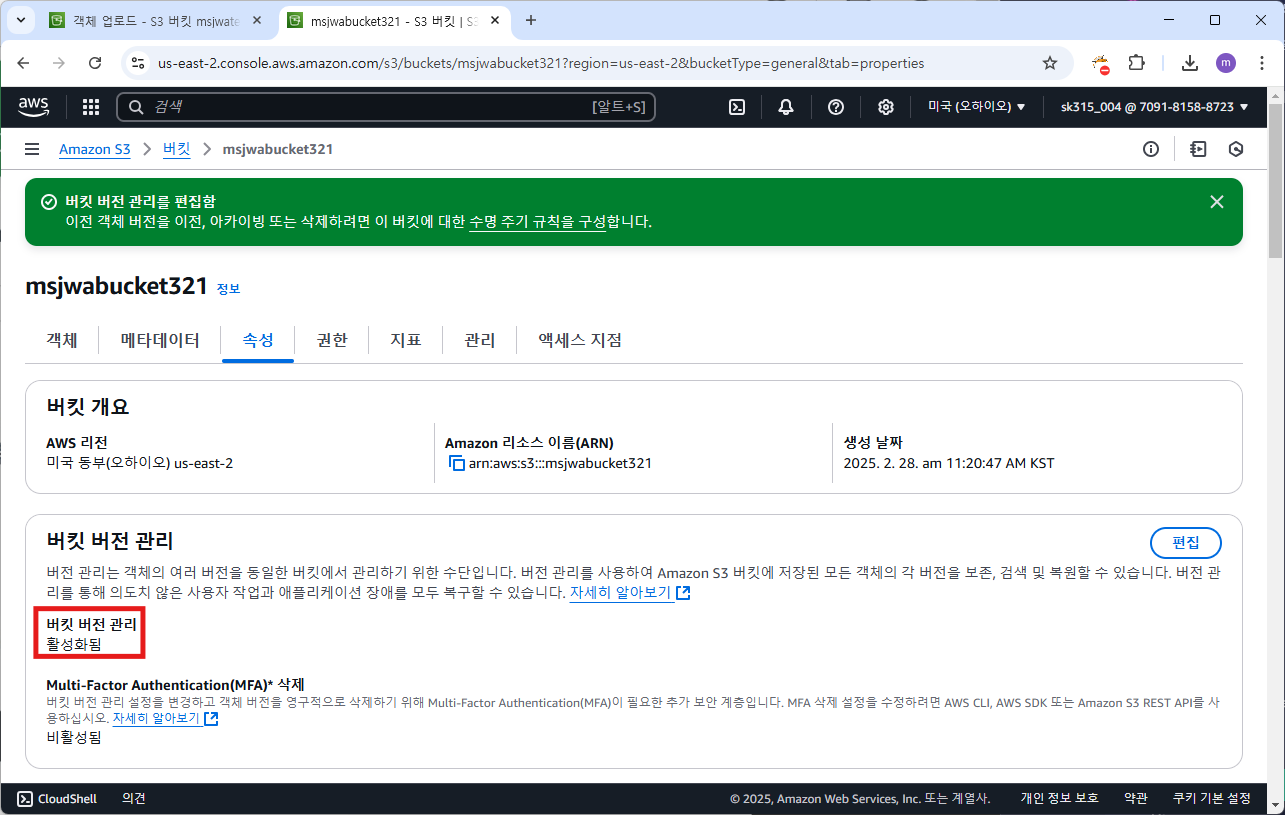Switch to the 권한 tab
Viewport: 1285px width, 815px height.
click(332, 340)
